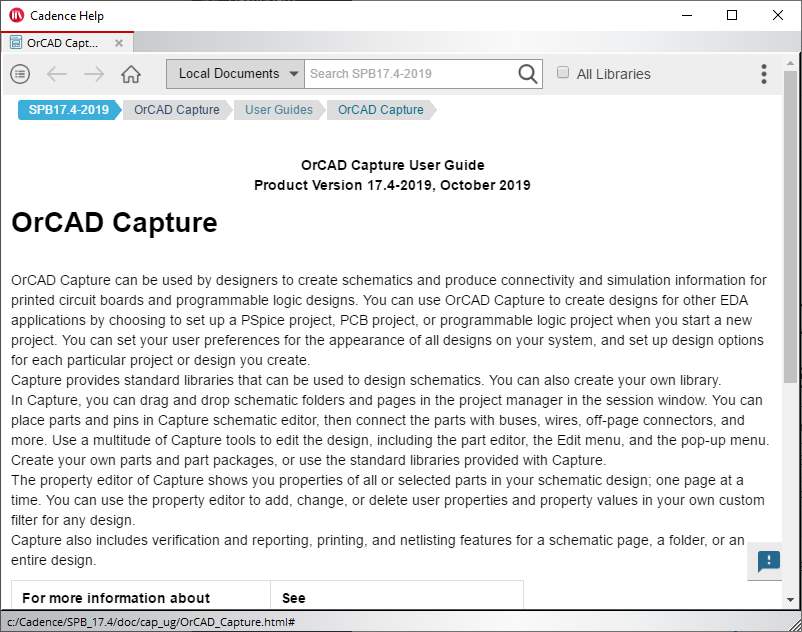Viewport: 802px width, 632px height.
Task: Go to SPB17.4-2019 breadcrumb
Action: click(x=69, y=110)
